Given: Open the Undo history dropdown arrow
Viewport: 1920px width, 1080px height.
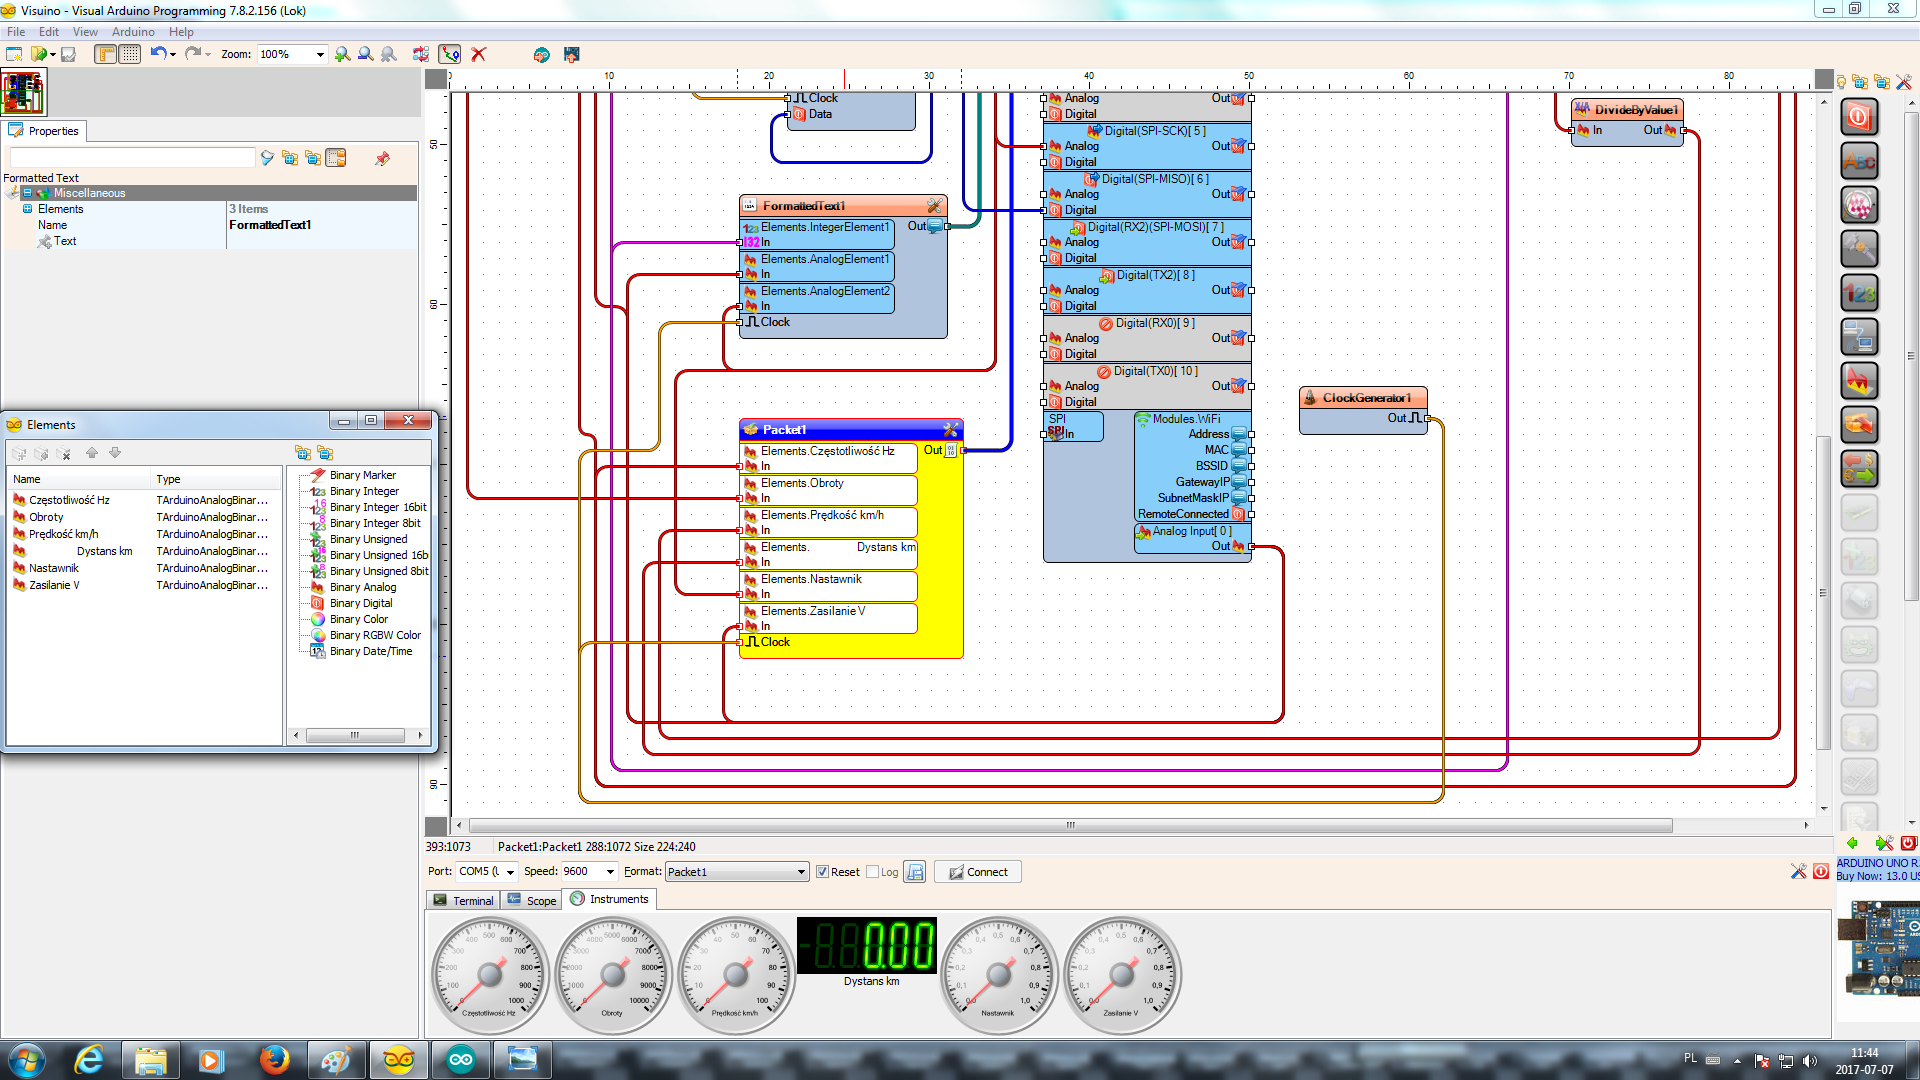Looking at the screenshot, I should tap(173, 55).
